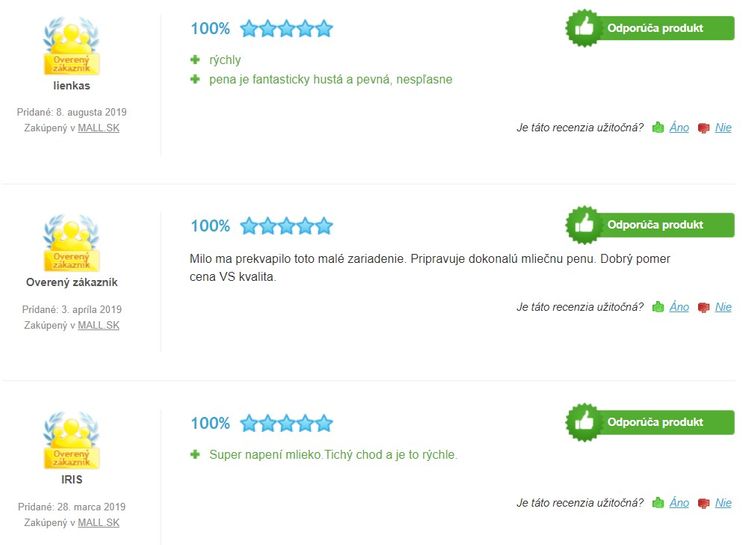Vote Nie on the April 2019 review
Screen dimensions: 750x545
click(x=723, y=307)
